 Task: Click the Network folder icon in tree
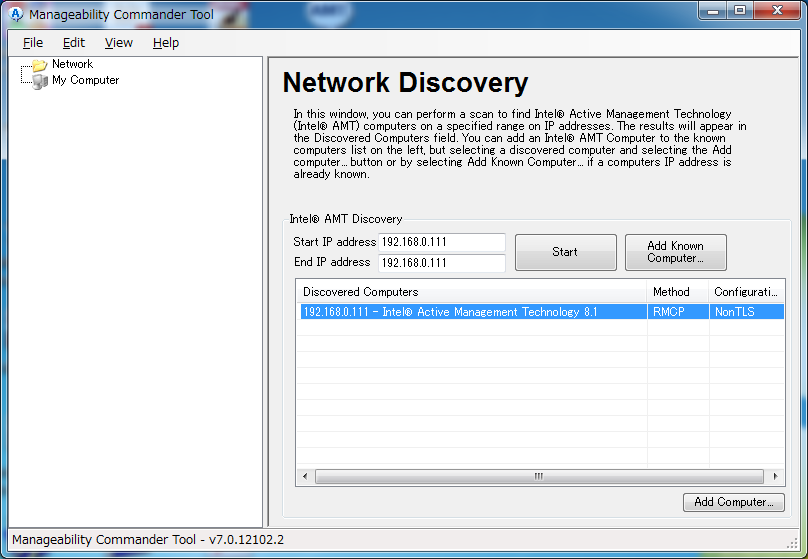point(40,65)
